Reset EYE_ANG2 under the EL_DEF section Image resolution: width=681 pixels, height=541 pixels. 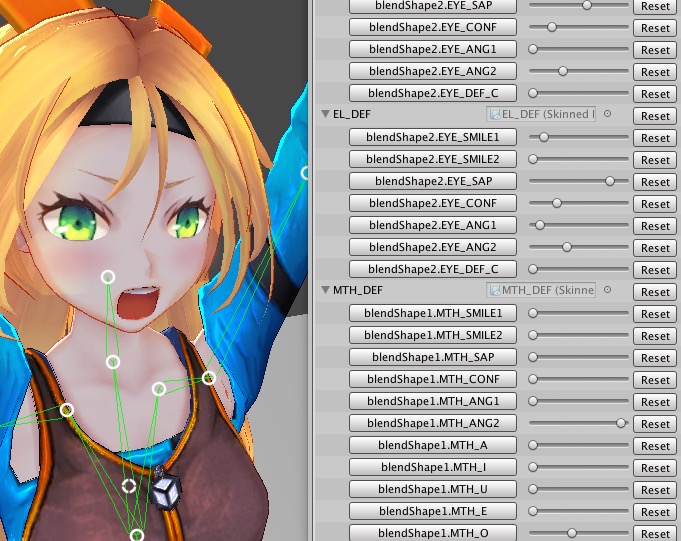point(655,248)
